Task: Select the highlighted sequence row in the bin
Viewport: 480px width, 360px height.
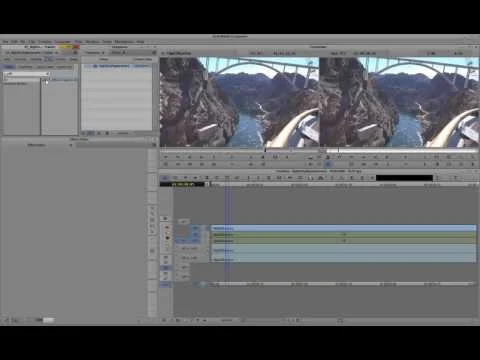Action: pyautogui.click(x=117, y=66)
